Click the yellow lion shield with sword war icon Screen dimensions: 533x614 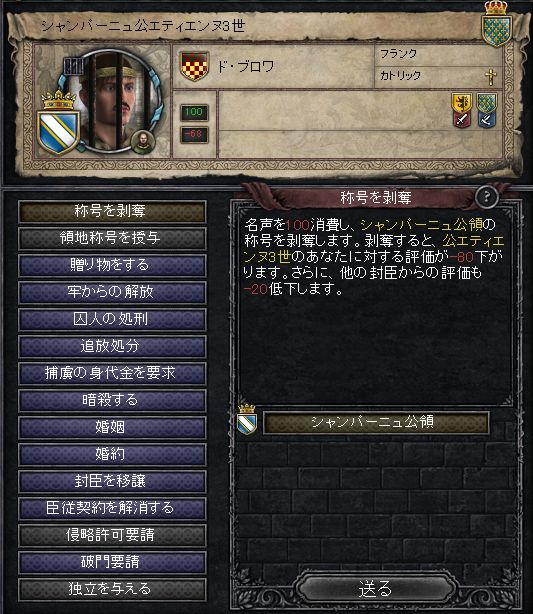(462, 110)
